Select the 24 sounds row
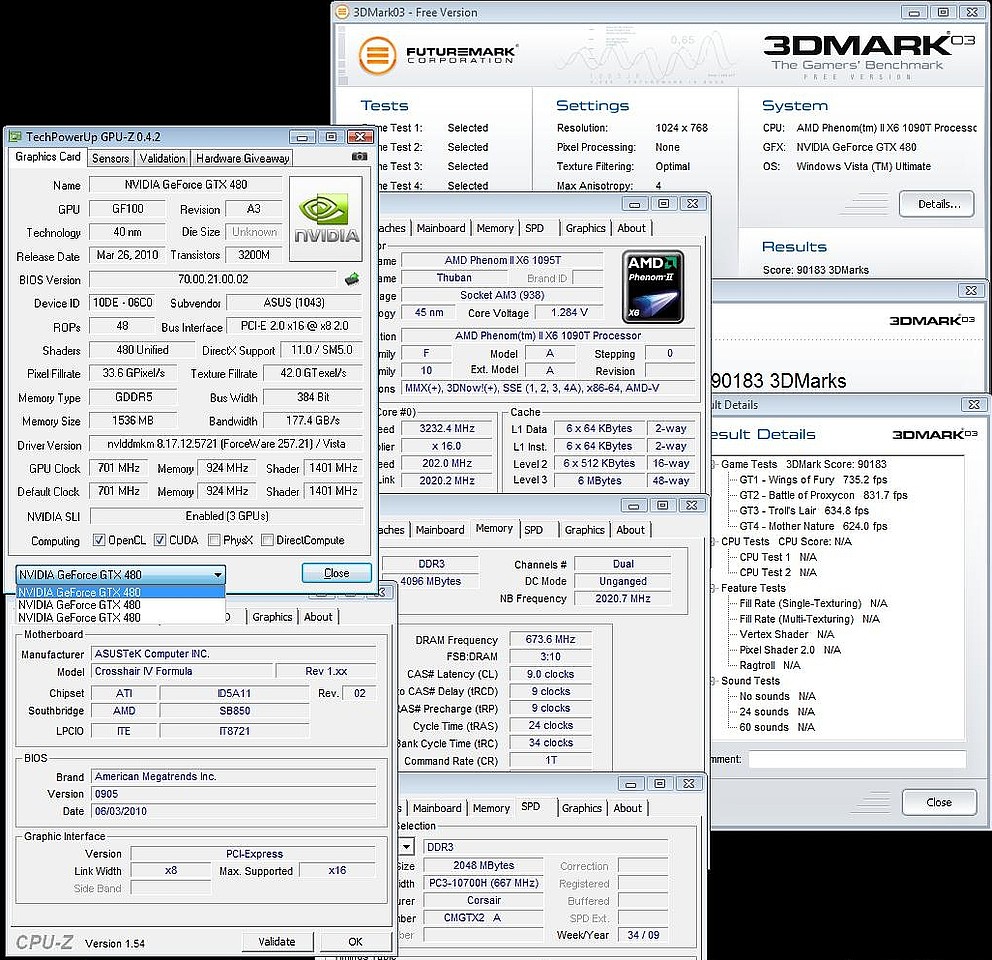992x960 pixels. [777, 712]
